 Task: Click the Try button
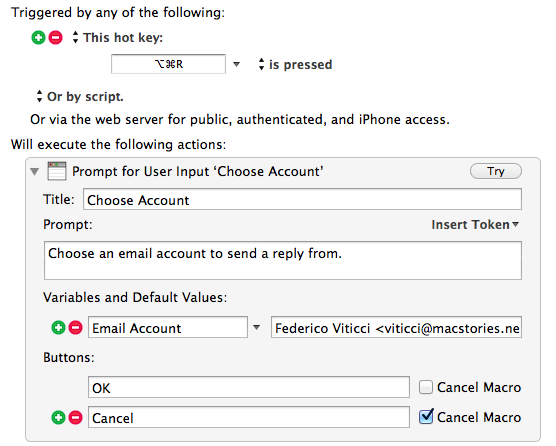tap(496, 171)
